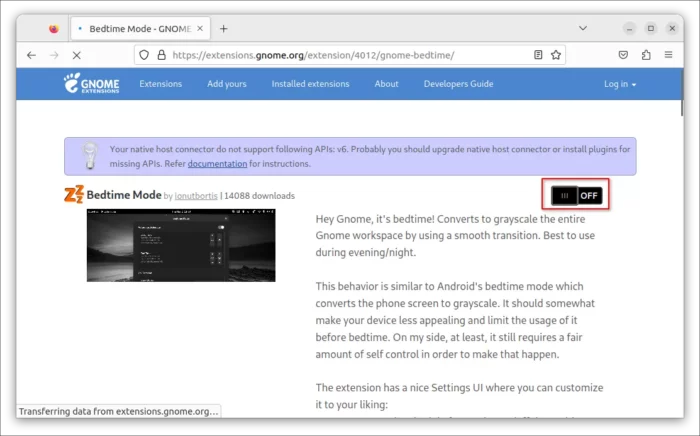Image resolution: width=700 pixels, height=436 pixels.
Task: Open the Developers Guide nav item
Action: point(458,84)
